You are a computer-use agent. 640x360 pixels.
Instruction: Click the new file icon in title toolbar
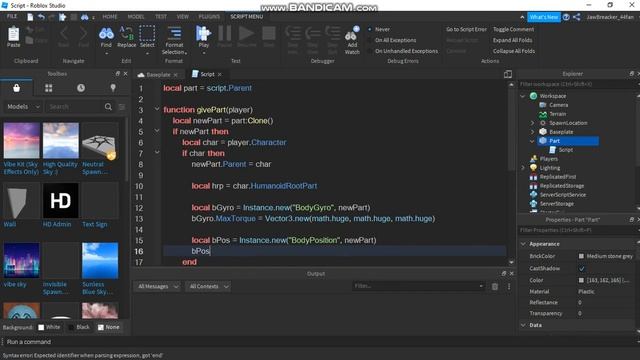pos(30,17)
